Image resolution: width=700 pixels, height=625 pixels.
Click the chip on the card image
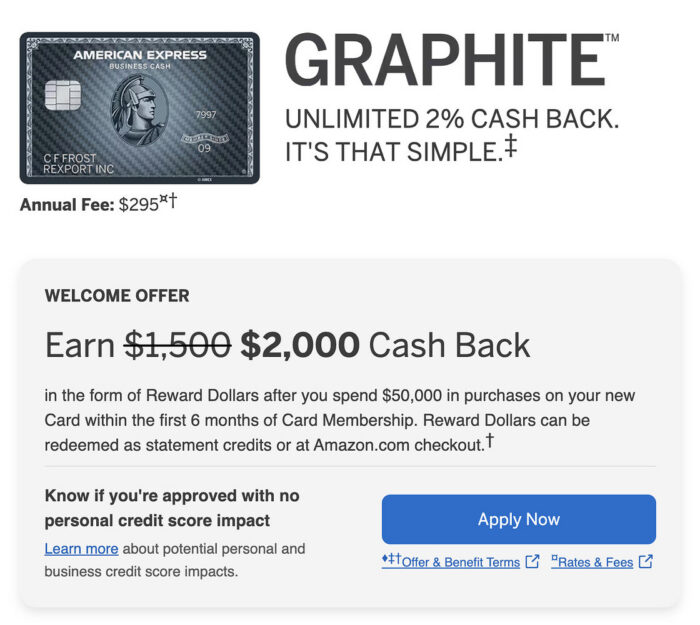tap(63, 97)
